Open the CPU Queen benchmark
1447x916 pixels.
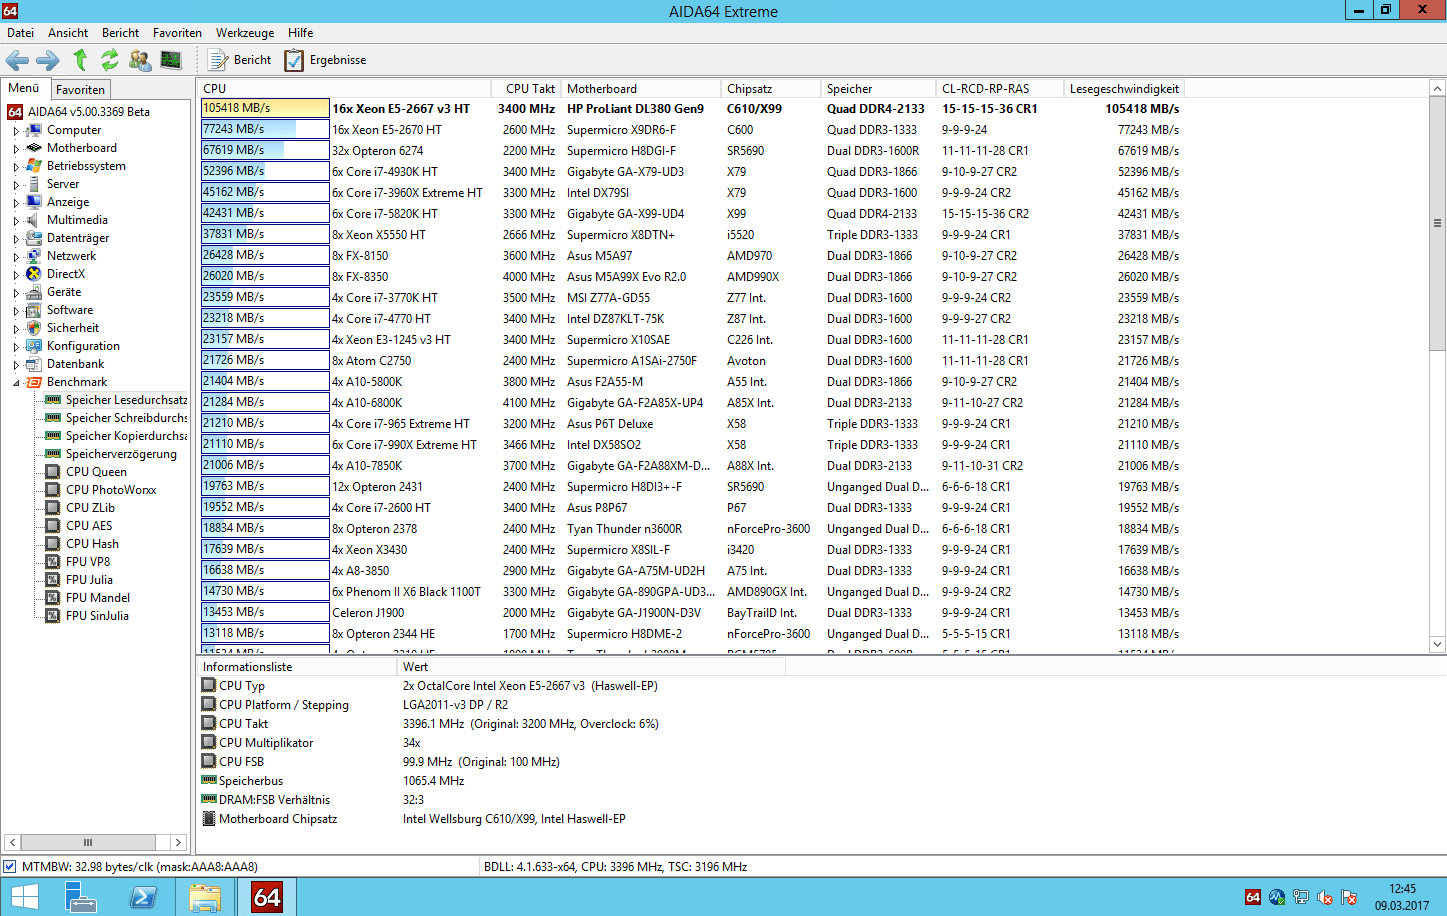(x=96, y=472)
